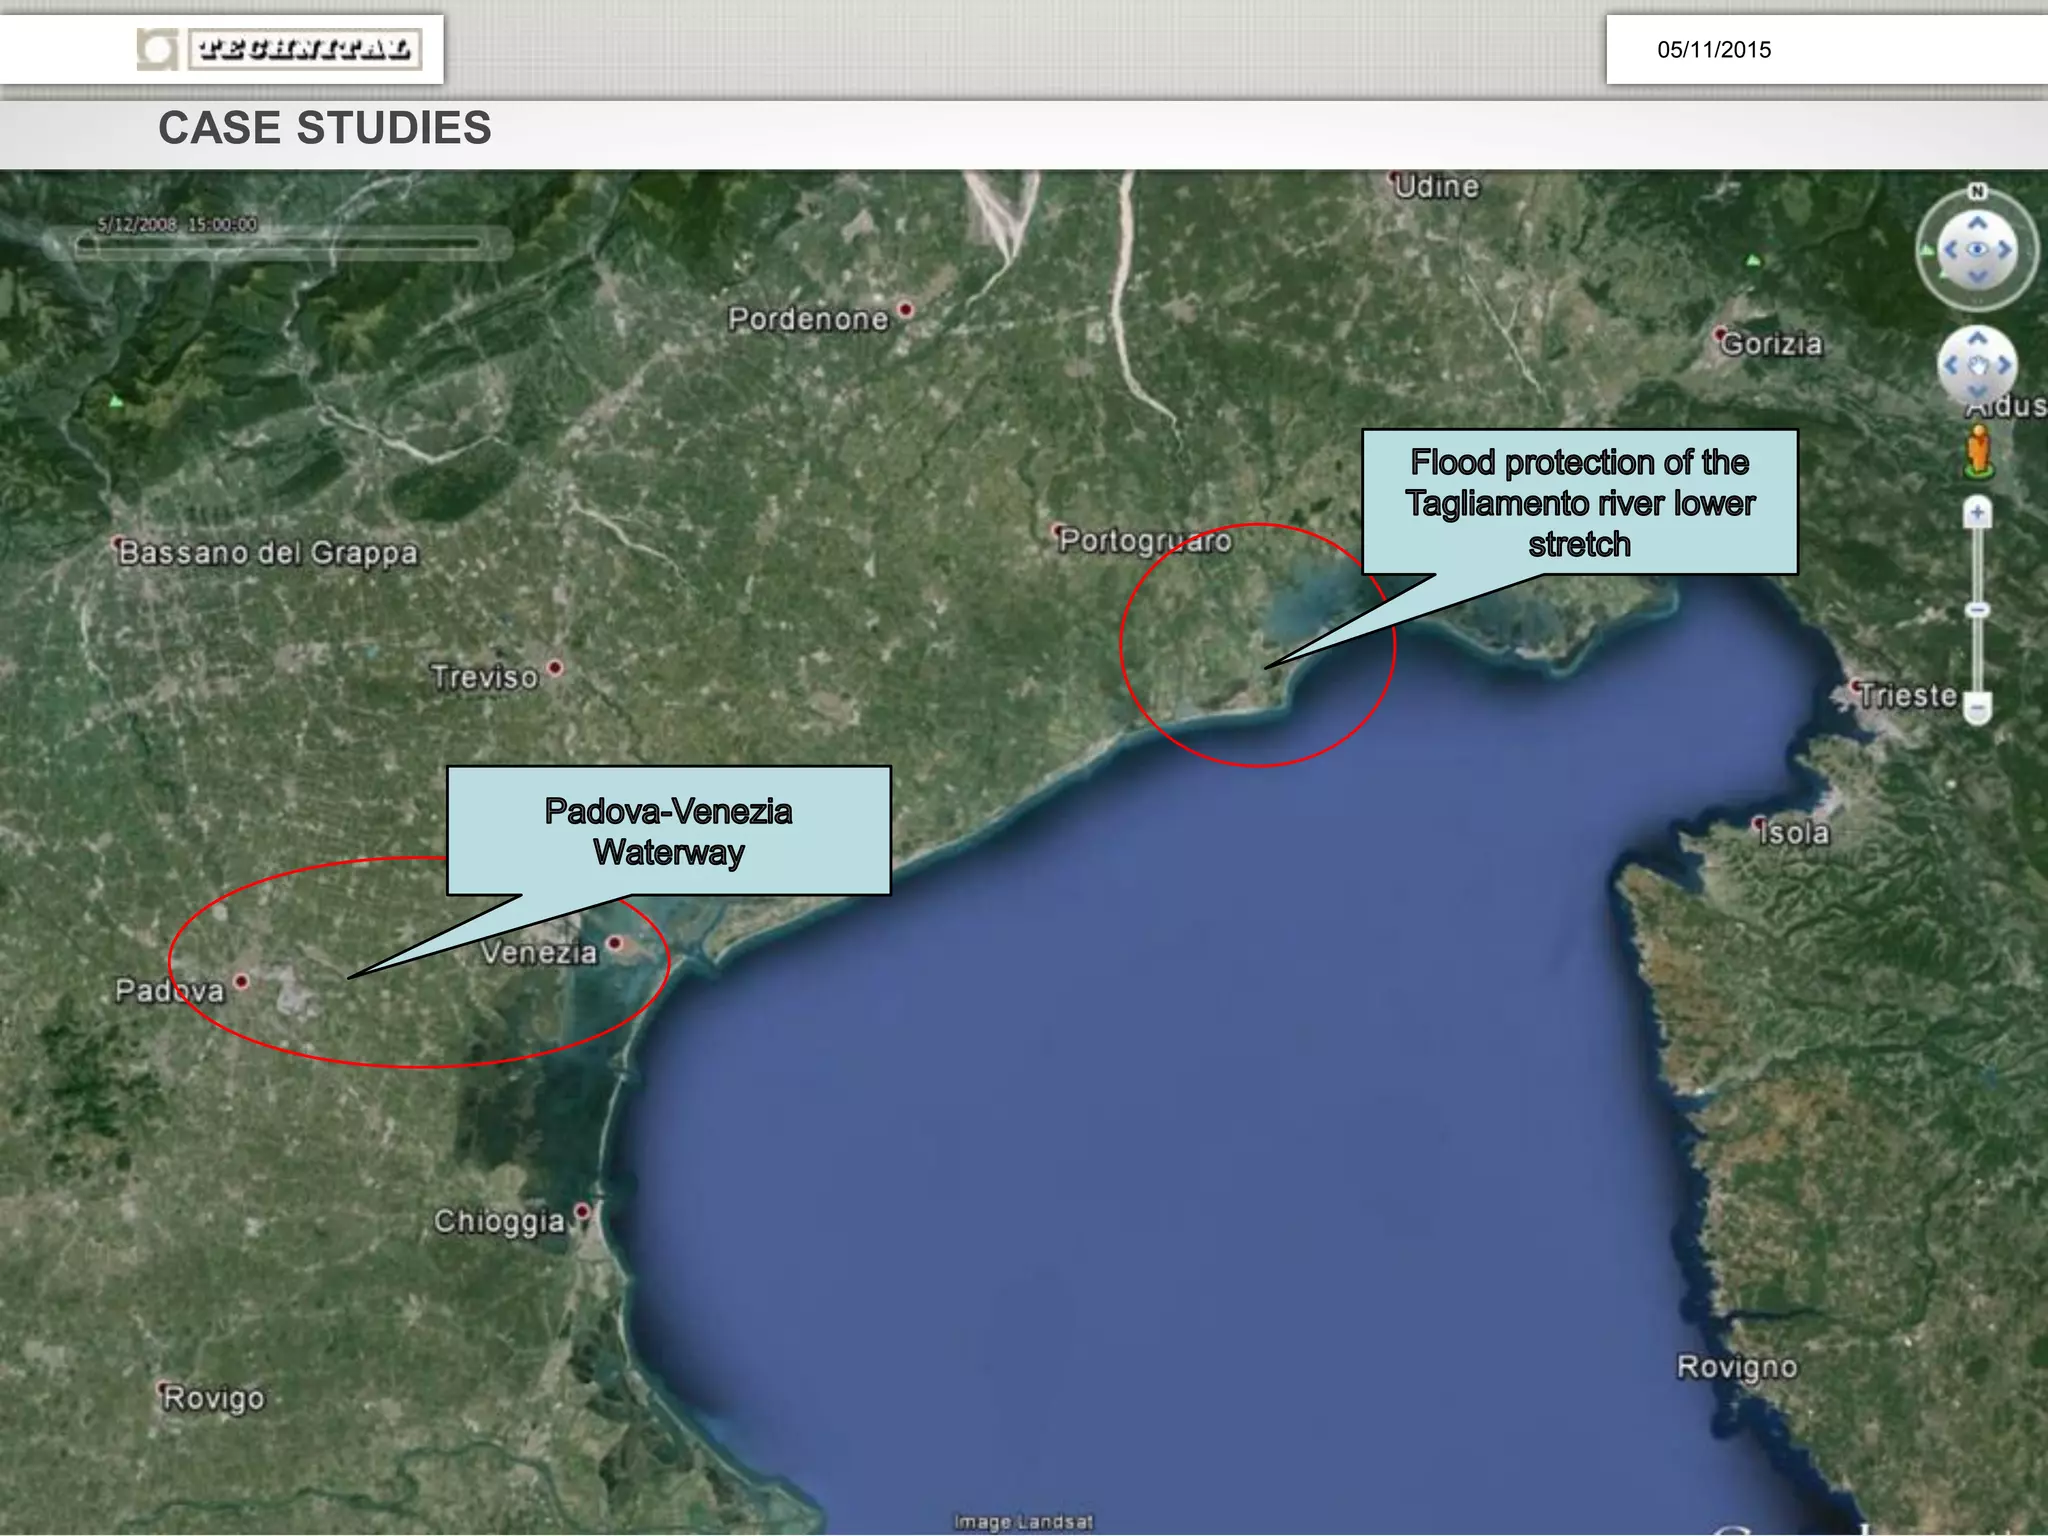Click the zoom slider handle
This screenshot has width=2048, height=1536.
[x=1977, y=609]
